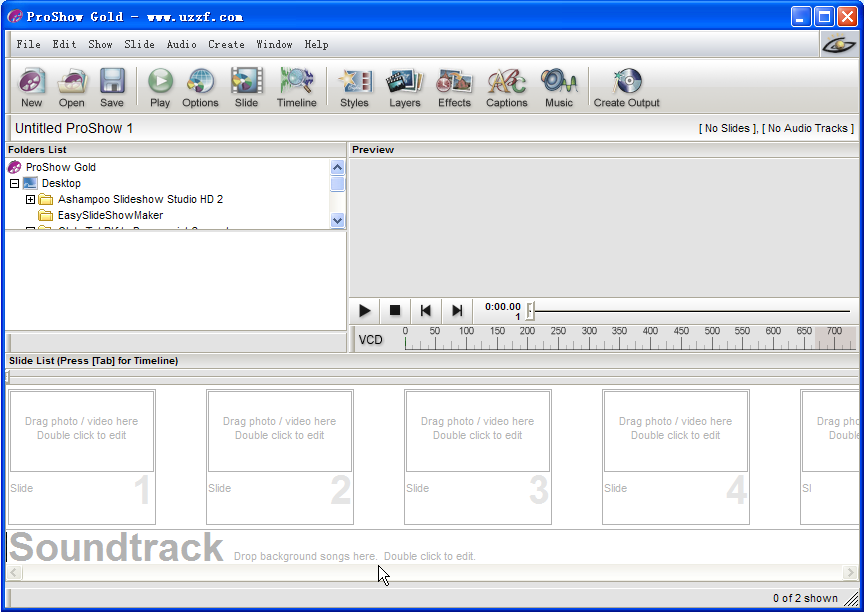Screen dimensions: 864x612
Task: Open the Show menu
Action: pos(100,44)
